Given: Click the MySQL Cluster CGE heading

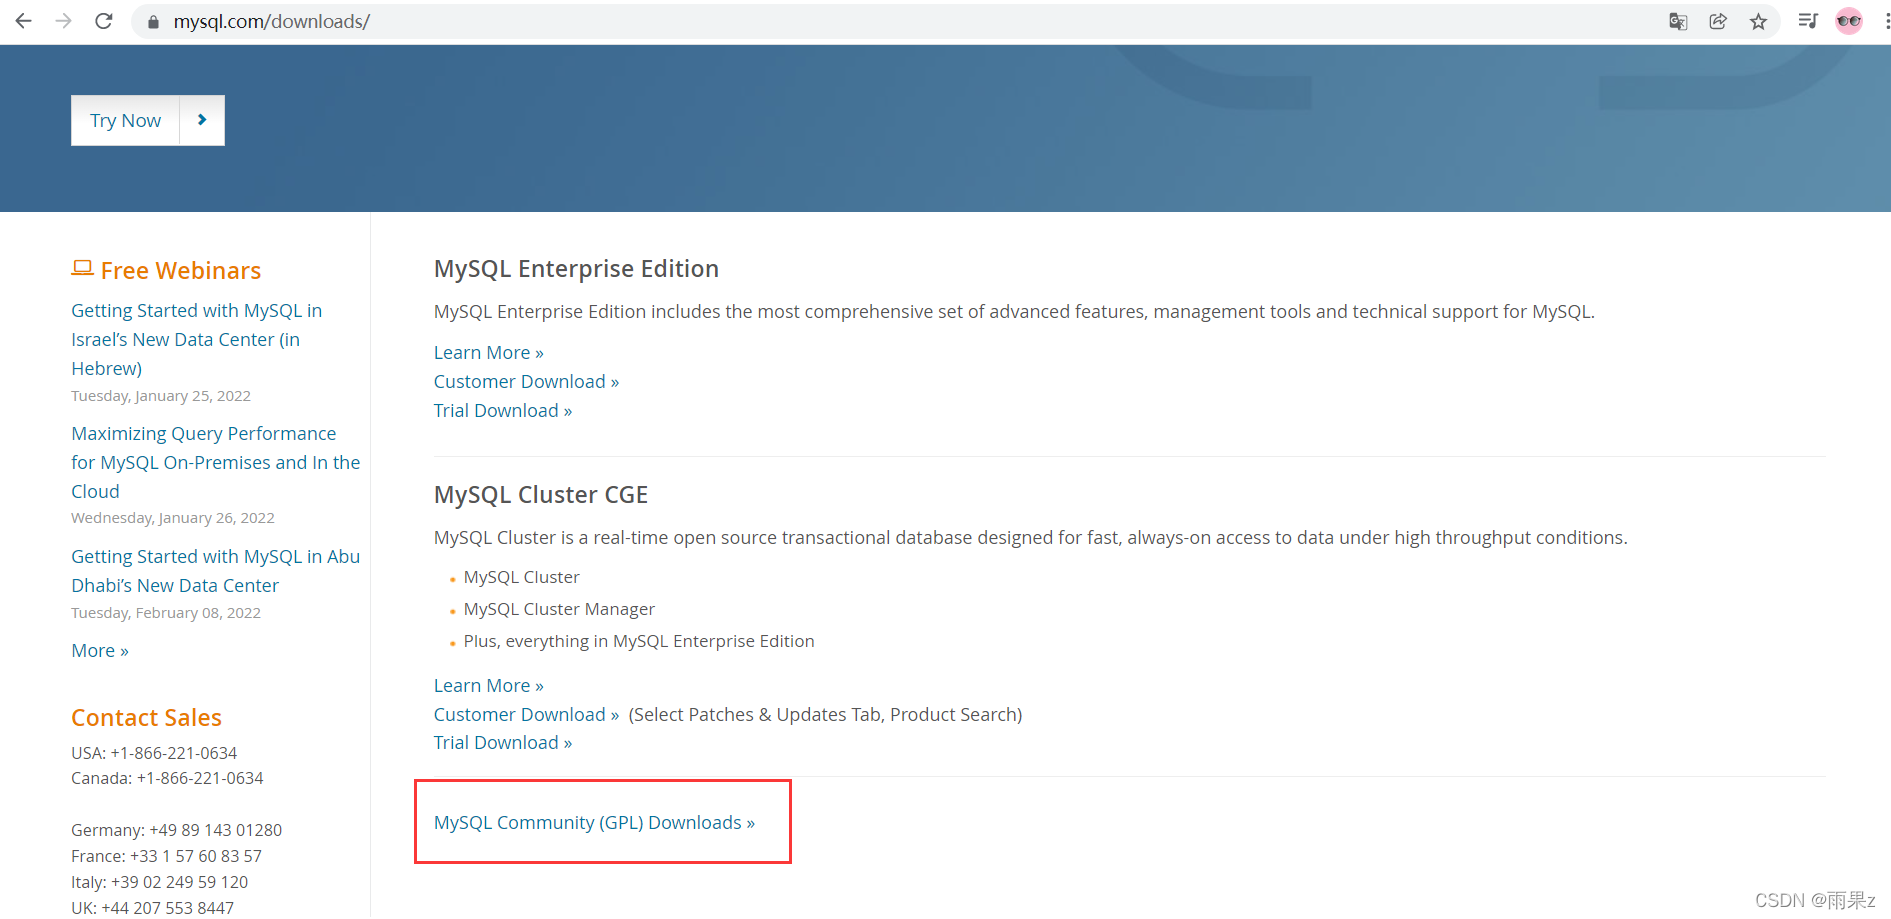Looking at the screenshot, I should (x=541, y=494).
